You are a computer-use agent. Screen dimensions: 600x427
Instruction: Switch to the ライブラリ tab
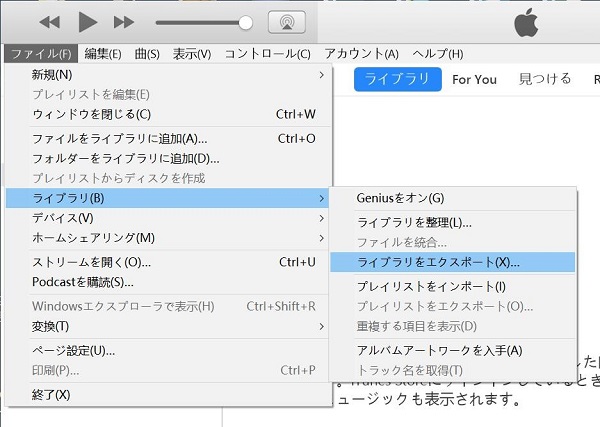tap(398, 79)
